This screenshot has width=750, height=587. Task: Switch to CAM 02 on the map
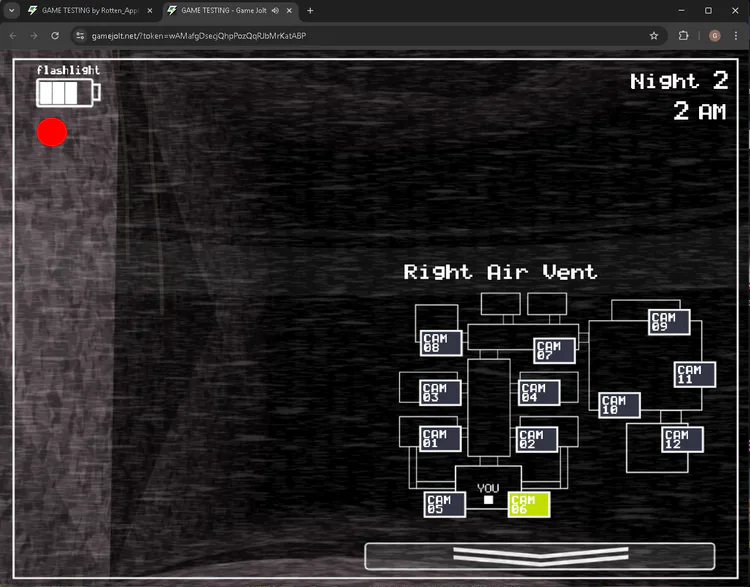[x=537, y=439]
